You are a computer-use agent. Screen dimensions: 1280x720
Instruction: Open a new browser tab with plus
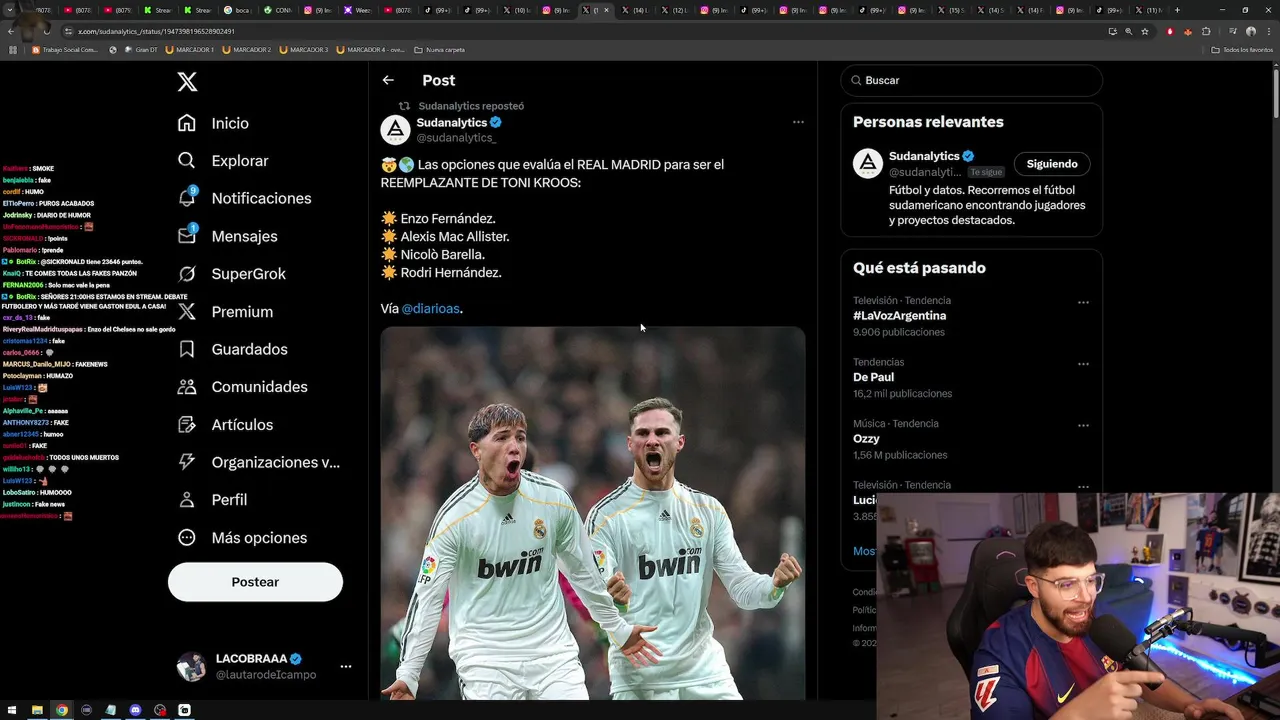1177,10
